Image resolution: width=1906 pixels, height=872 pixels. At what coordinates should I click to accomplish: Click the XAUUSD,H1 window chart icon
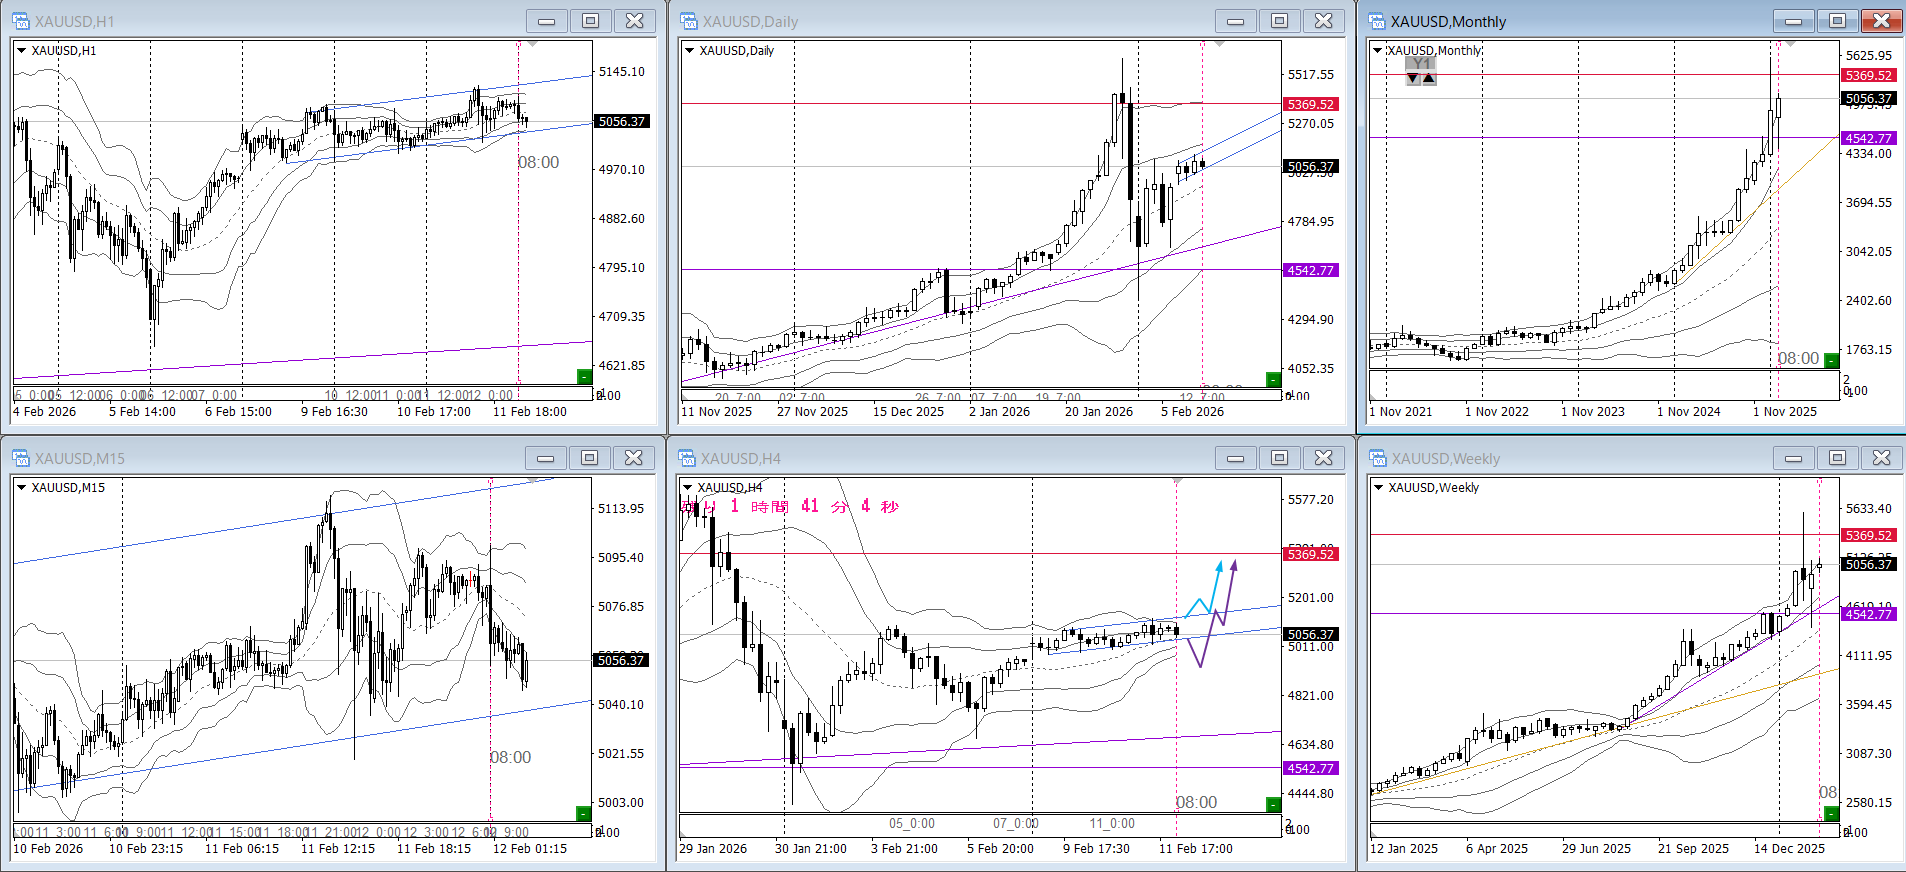tap(21, 21)
